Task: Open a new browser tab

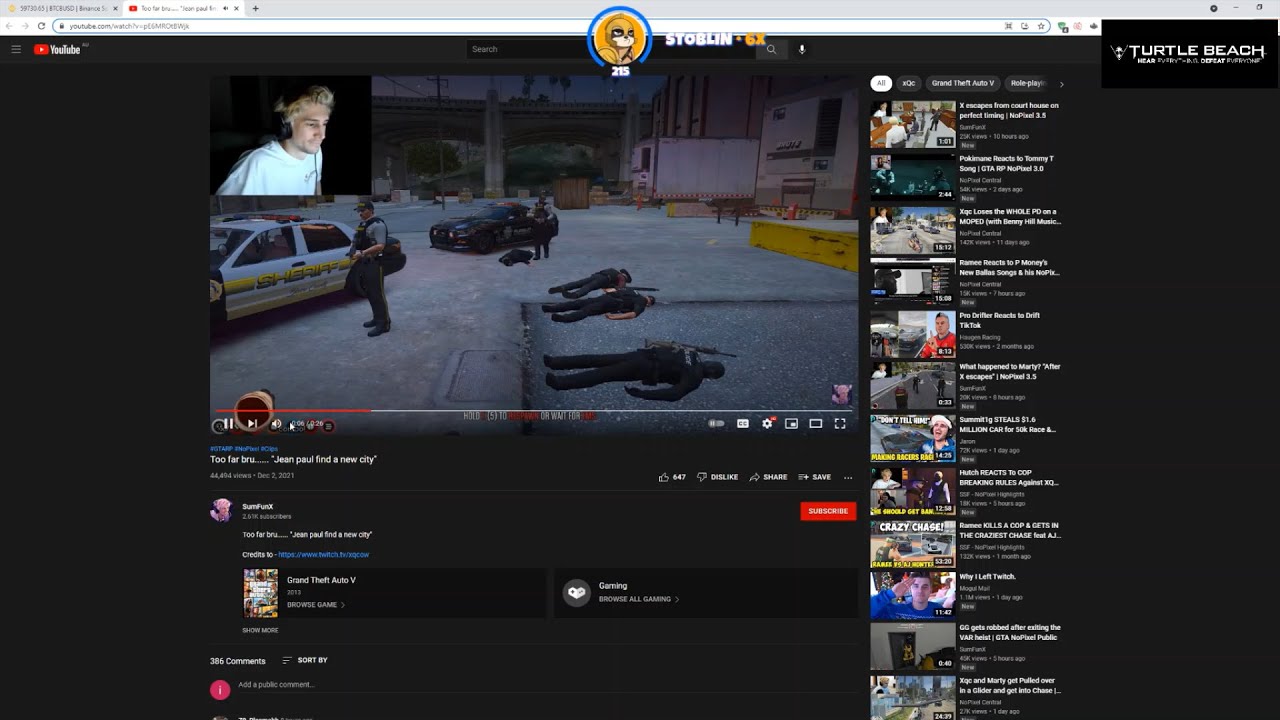Action: [255, 8]
